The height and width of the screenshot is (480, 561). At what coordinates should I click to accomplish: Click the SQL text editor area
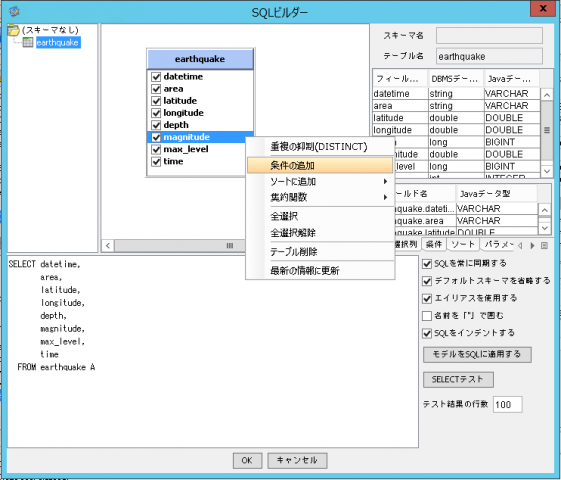pyautogui.click(x=213, y=351)
